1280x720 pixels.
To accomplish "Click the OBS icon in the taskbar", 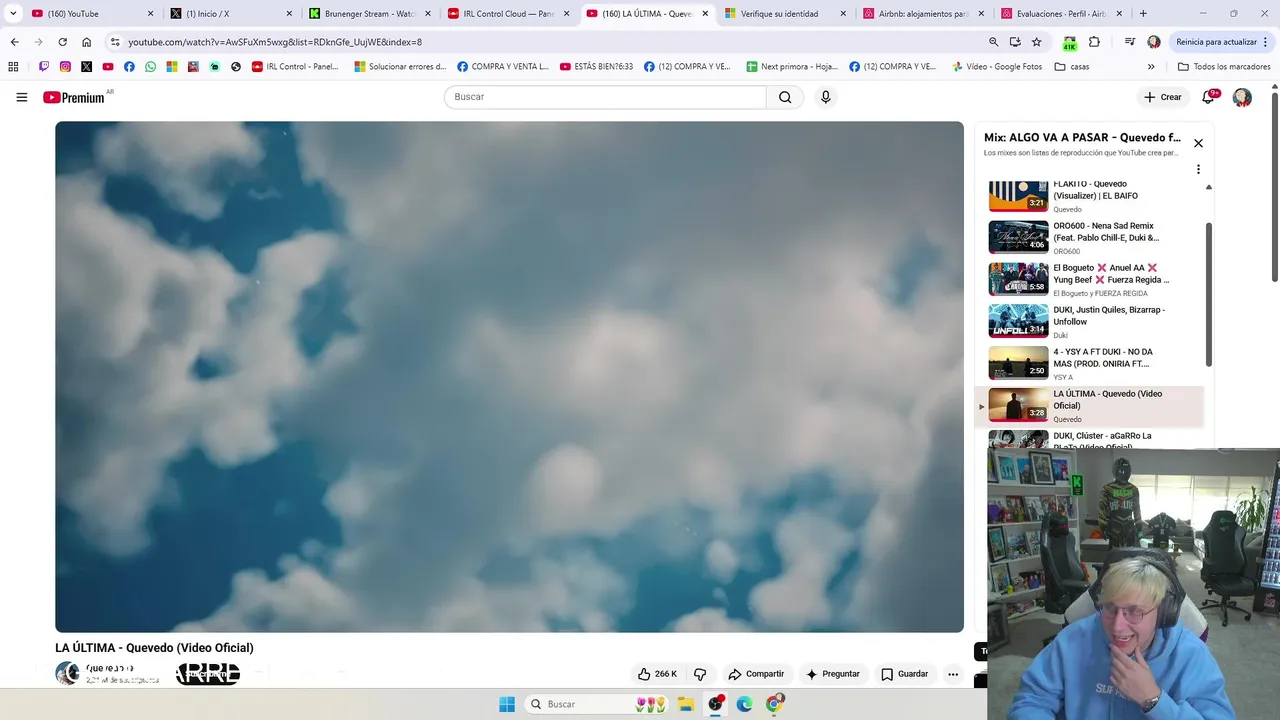I will pos(715,704).
